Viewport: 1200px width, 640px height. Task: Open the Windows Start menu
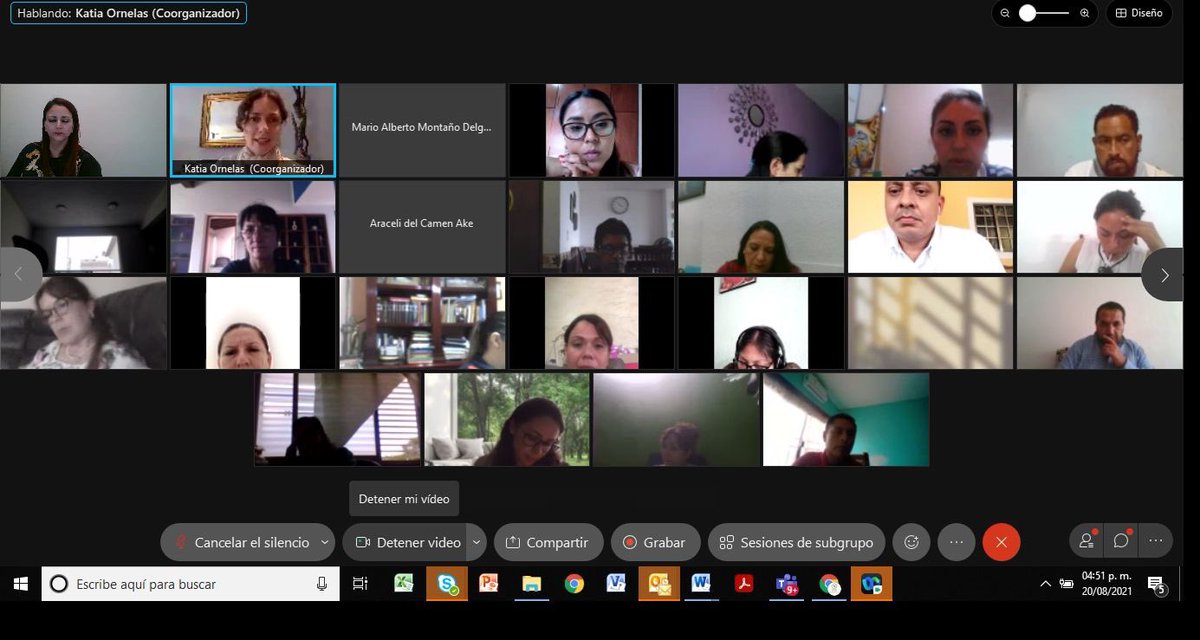point(20,584)
